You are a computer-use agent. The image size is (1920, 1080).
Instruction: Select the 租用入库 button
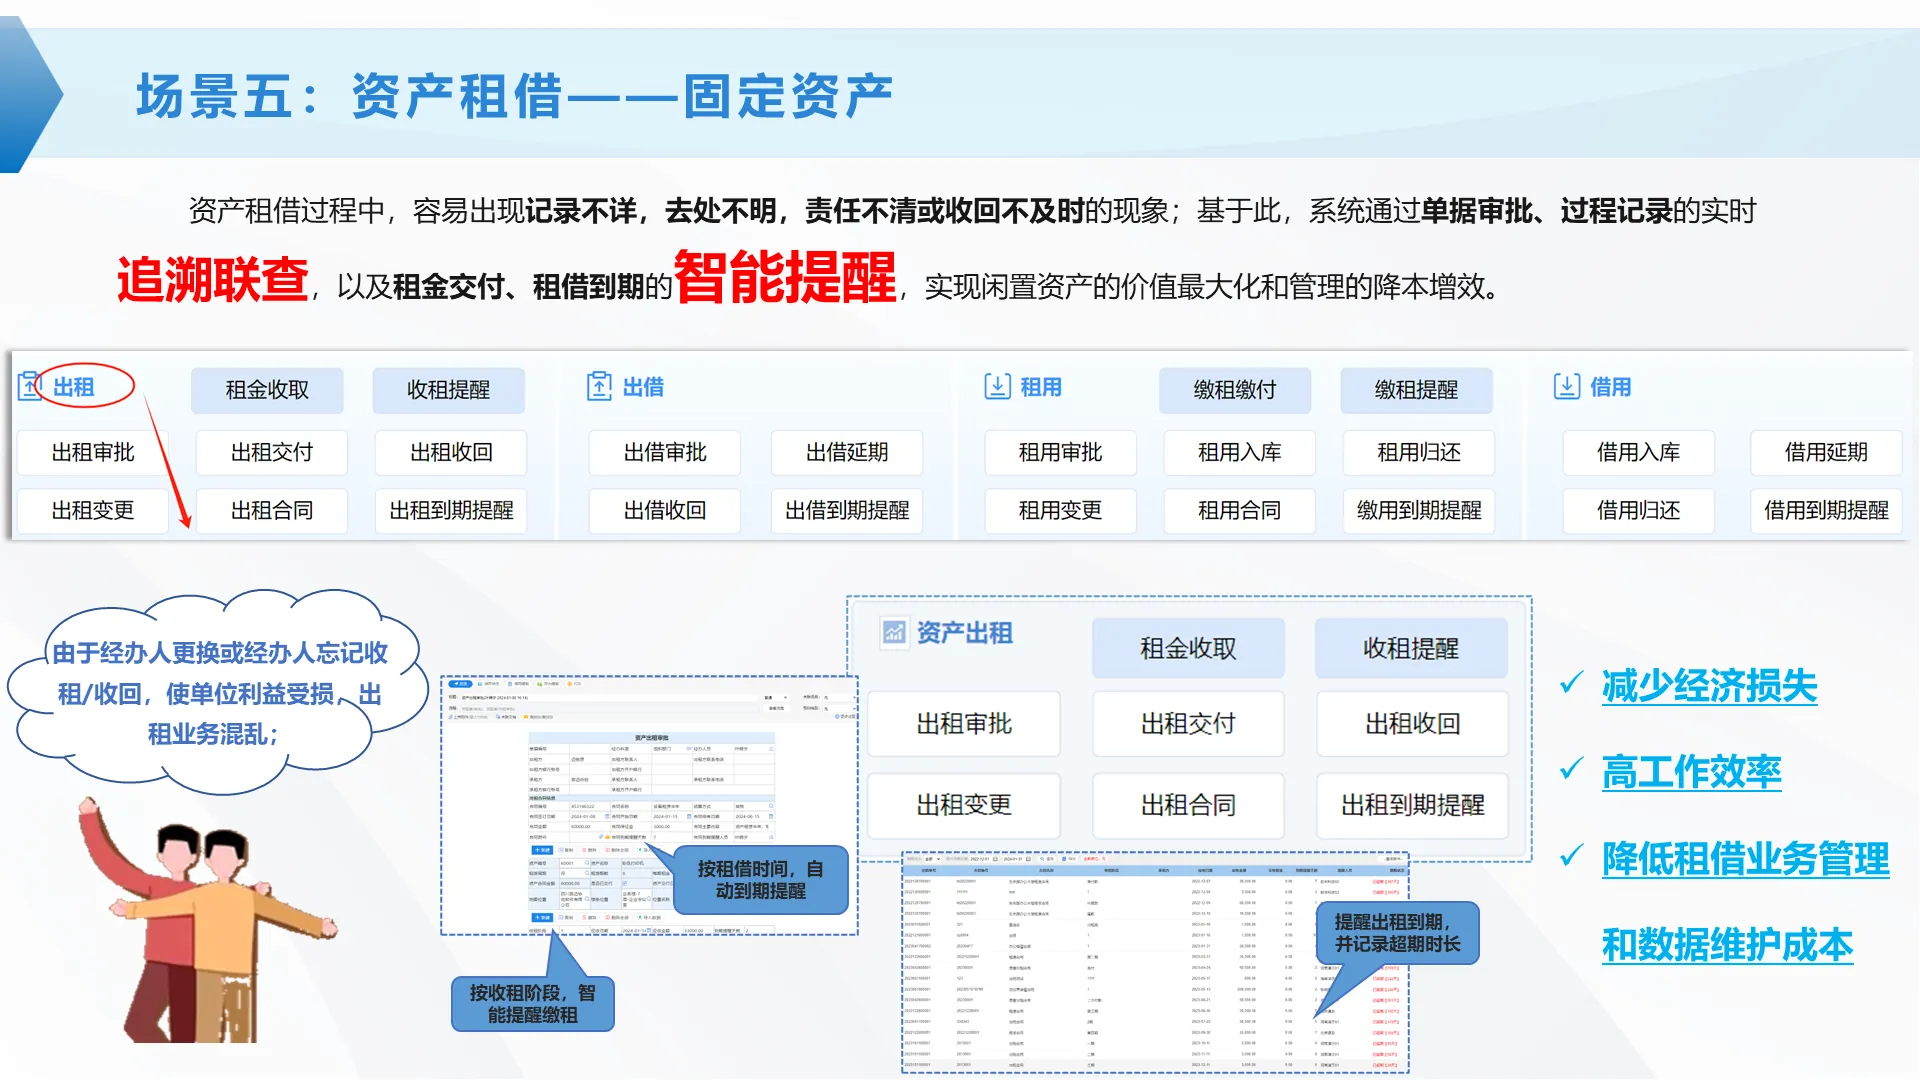click(1239, 453)
